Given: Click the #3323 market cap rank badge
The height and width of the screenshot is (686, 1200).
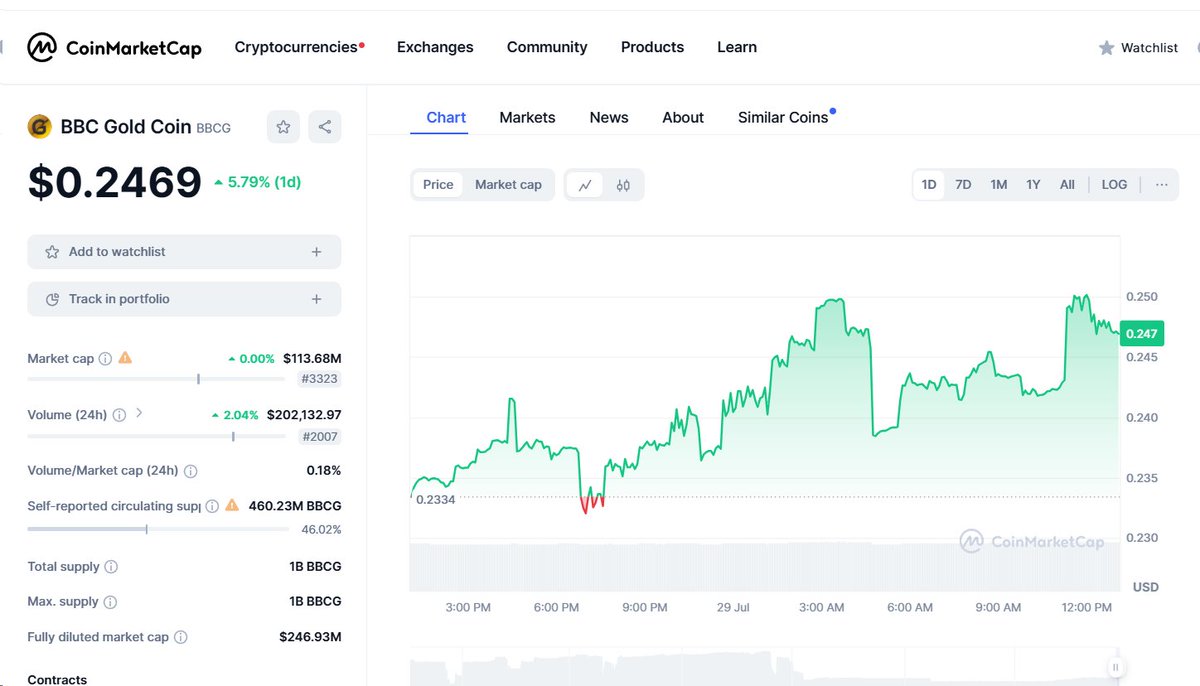Looking at the screenshot, I should pyautogui.click(x=320, y=379).
